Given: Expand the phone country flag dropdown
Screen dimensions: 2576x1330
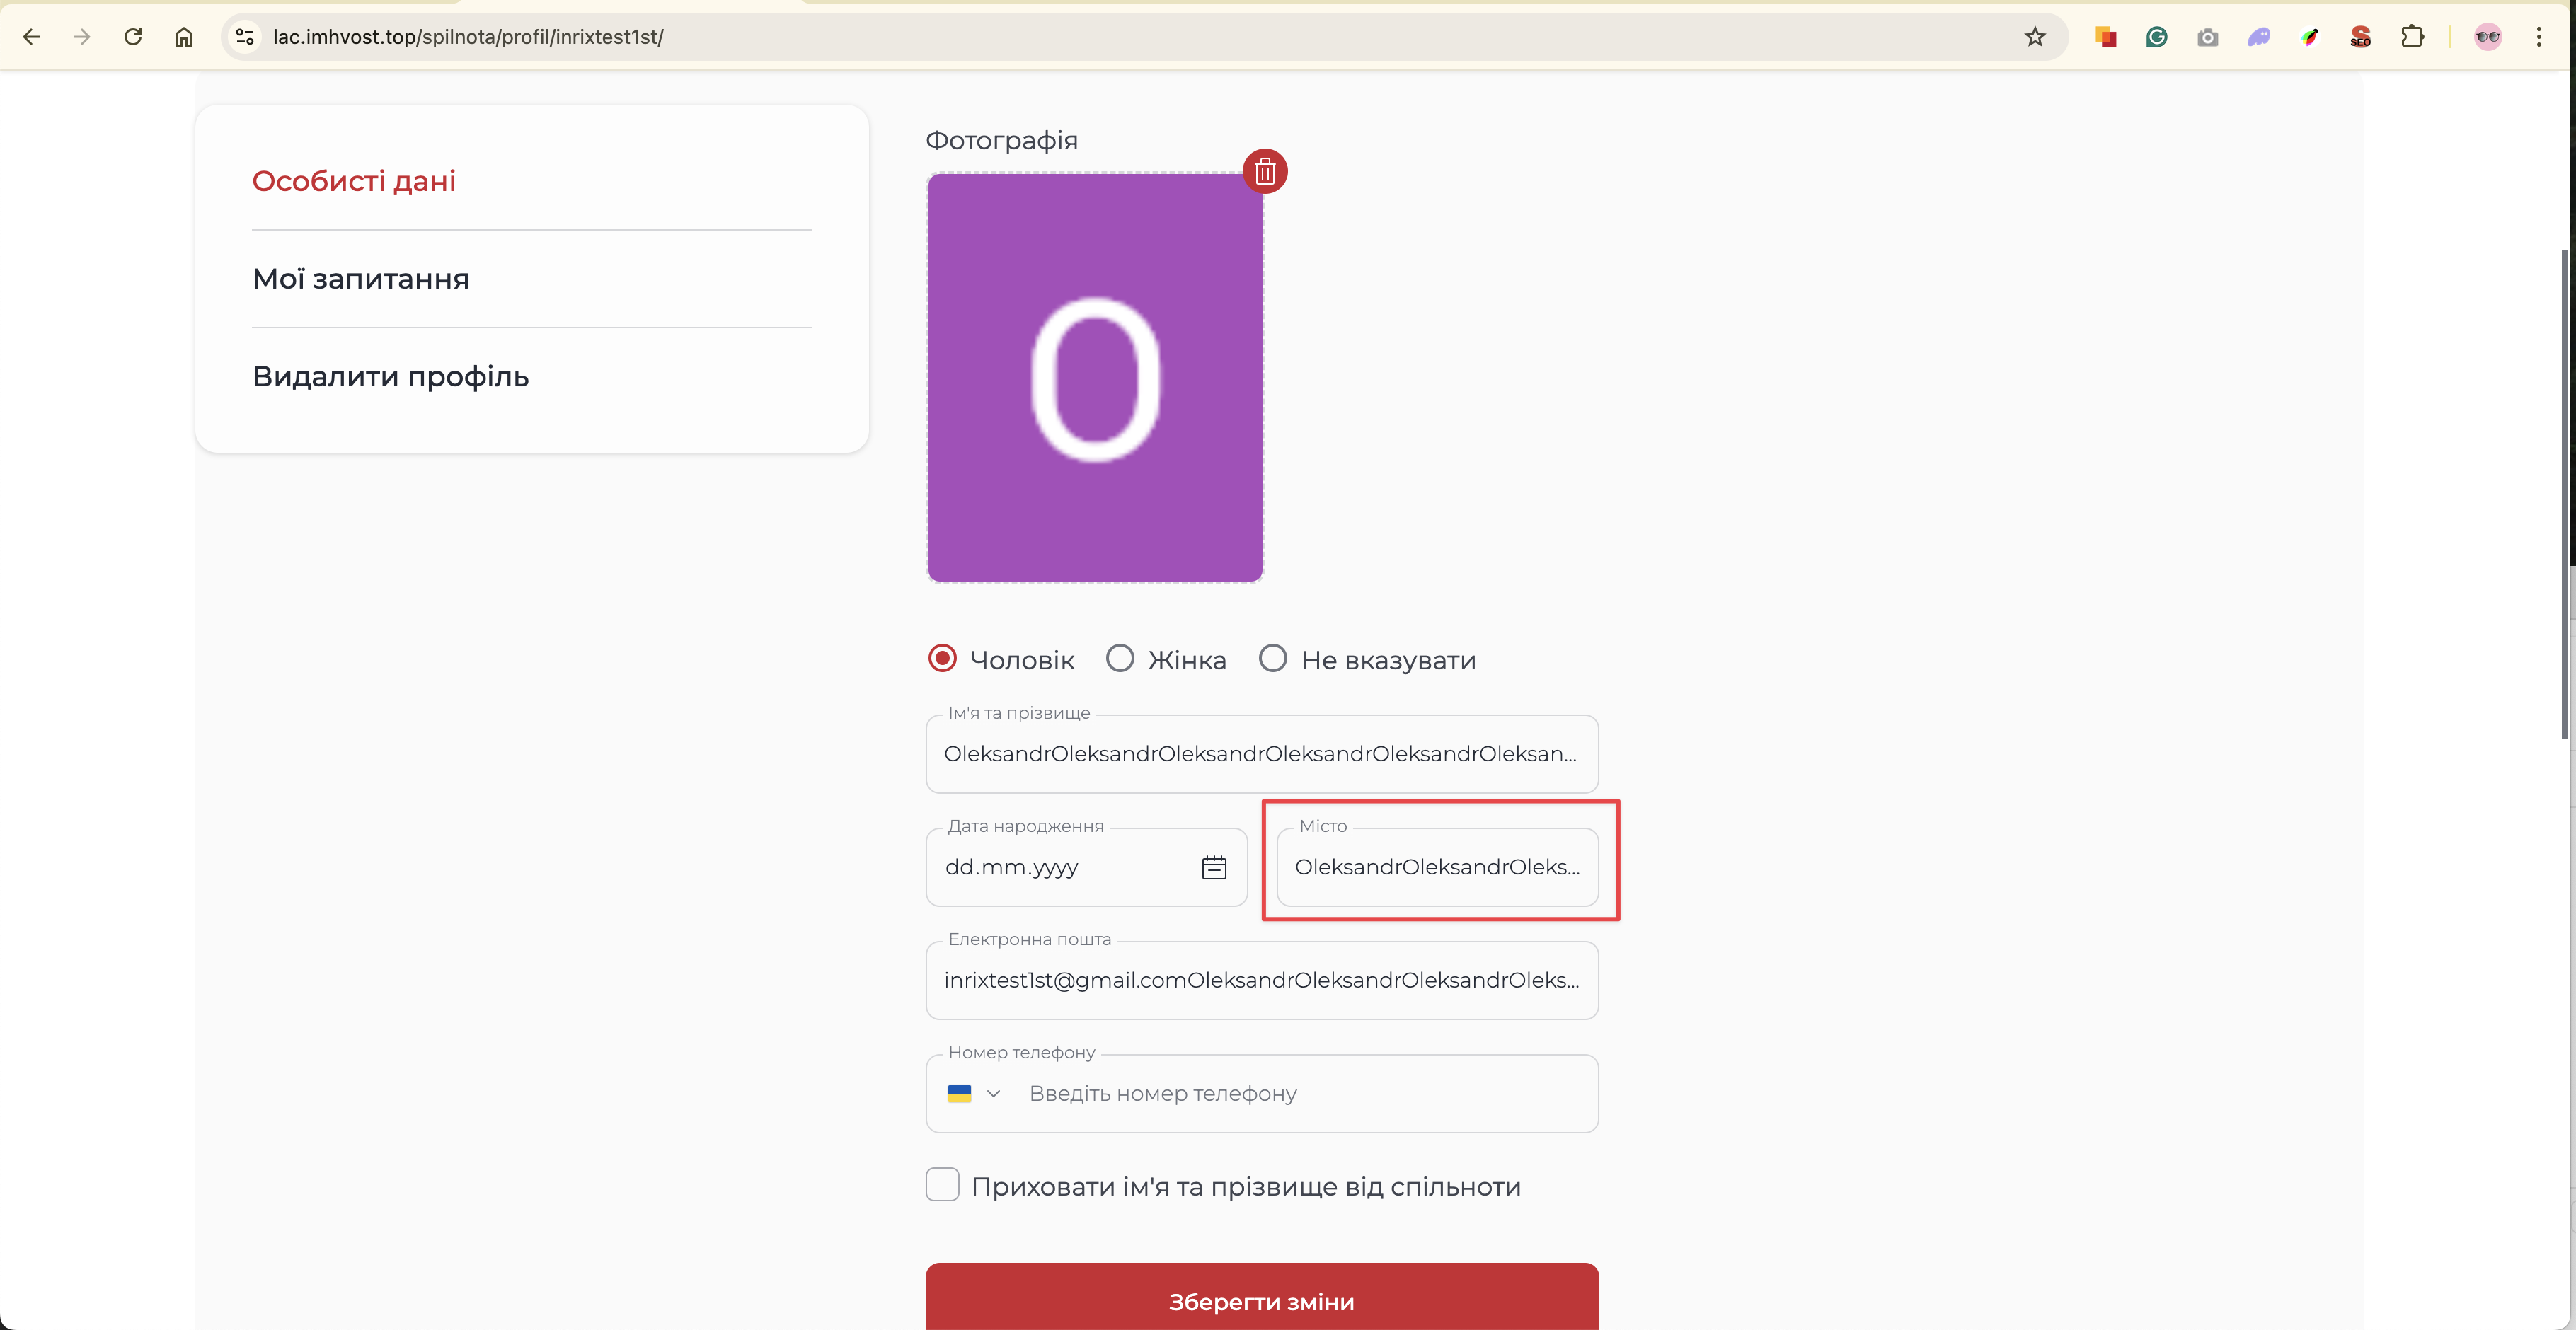Looking at the screenshot, I should click(973, 1094).
